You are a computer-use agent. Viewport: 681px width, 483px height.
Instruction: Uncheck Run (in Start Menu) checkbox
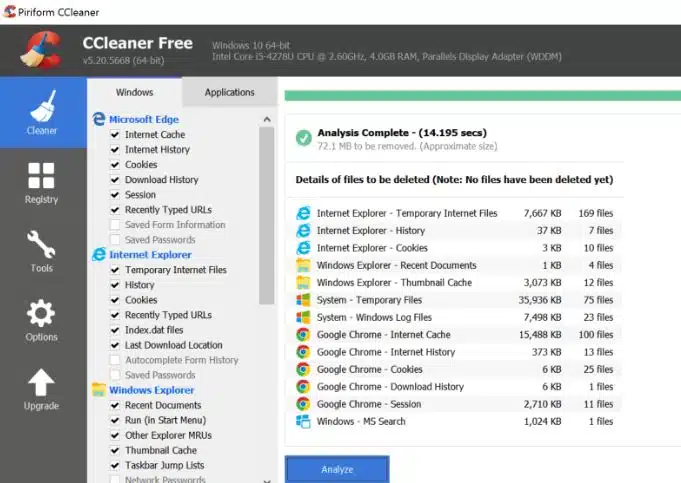(x=115, y=420)
